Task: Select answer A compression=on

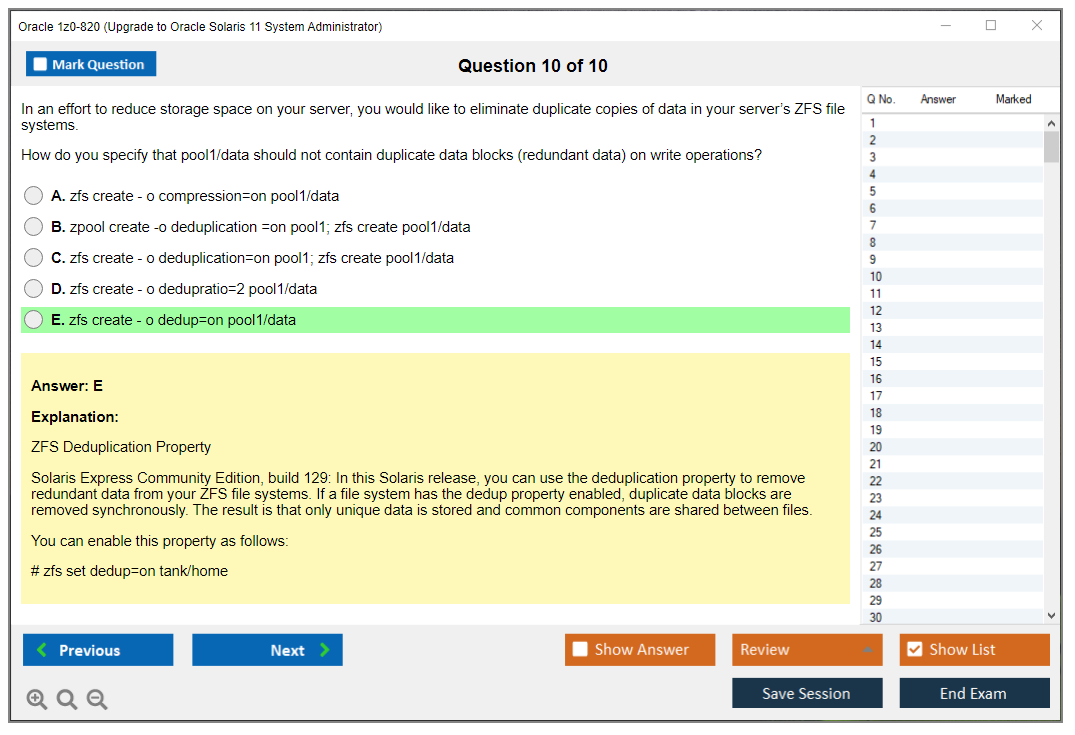Action: 34,196
